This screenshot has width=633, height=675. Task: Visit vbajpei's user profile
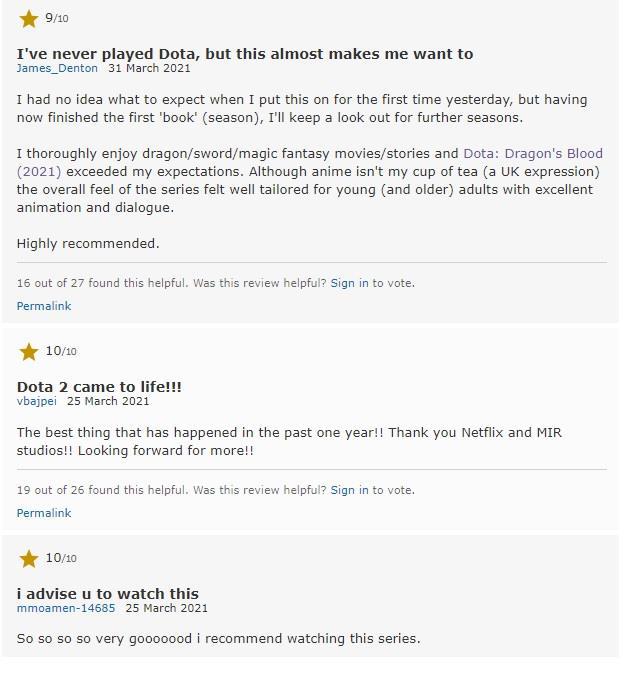(37, 401)
